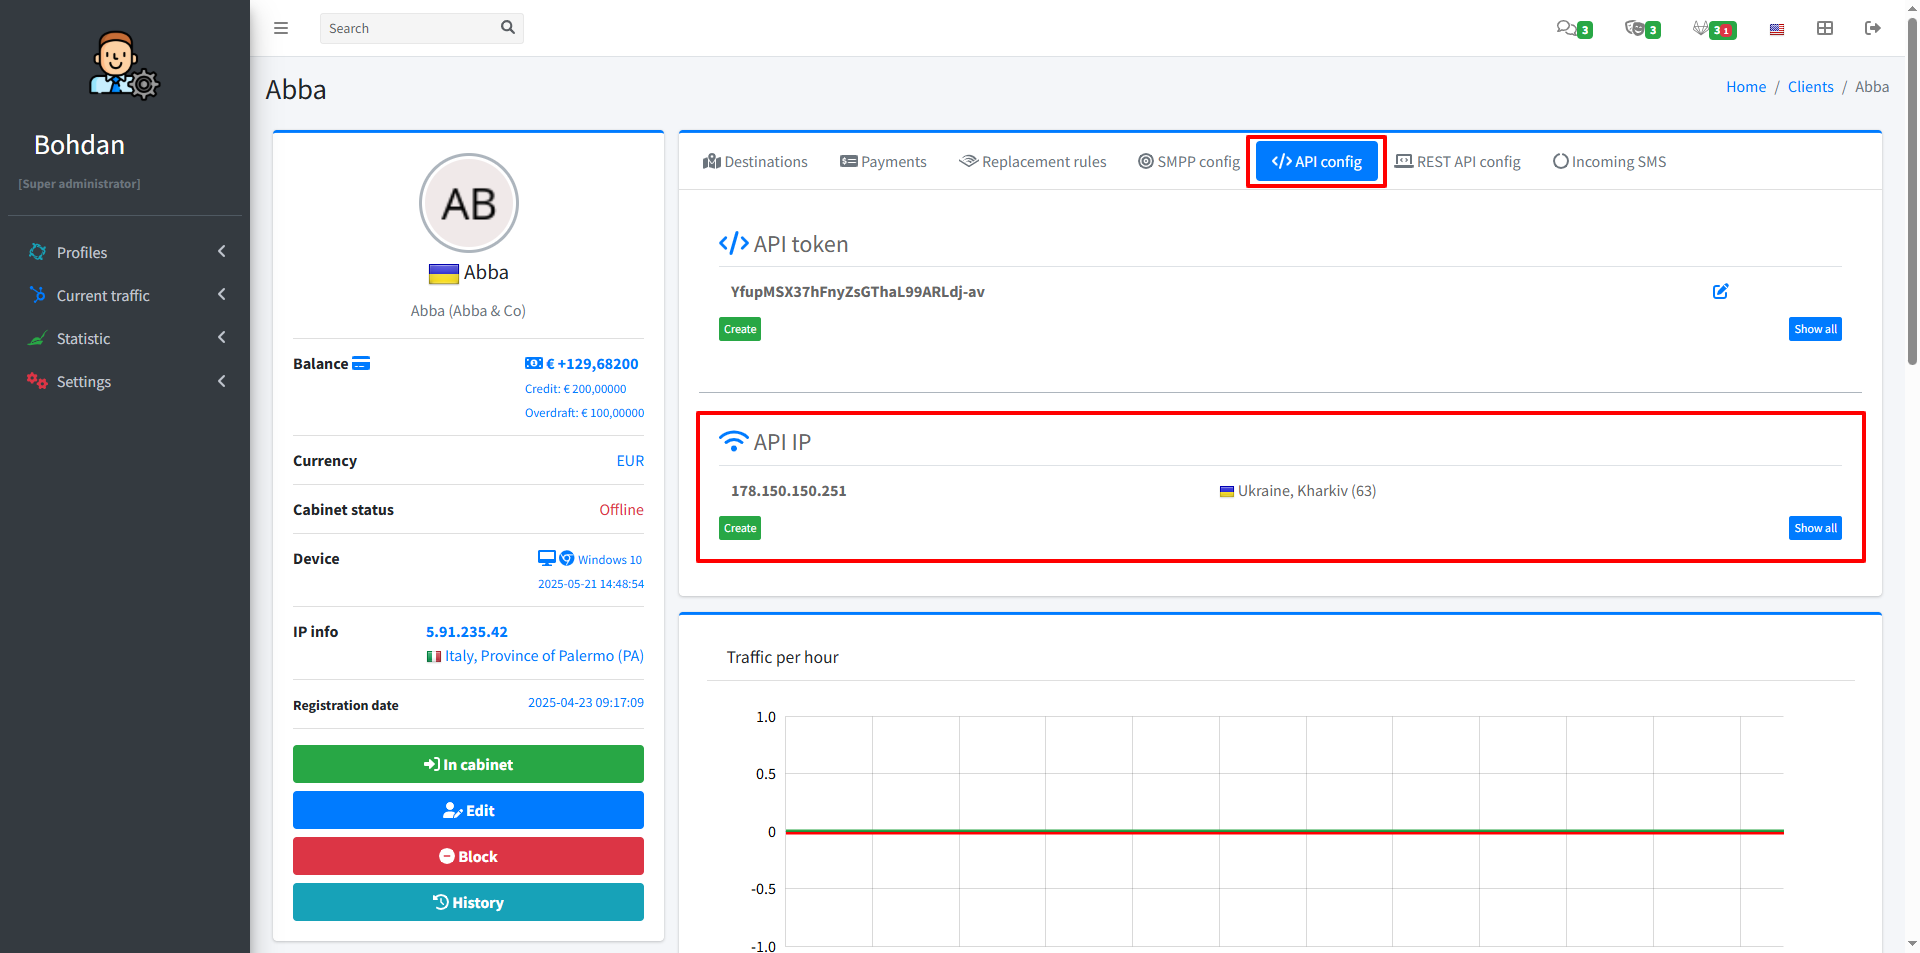Click the search magnifier icon
Screen dimensions: 1920x953
pyautogui.click(x=507, y=28)
